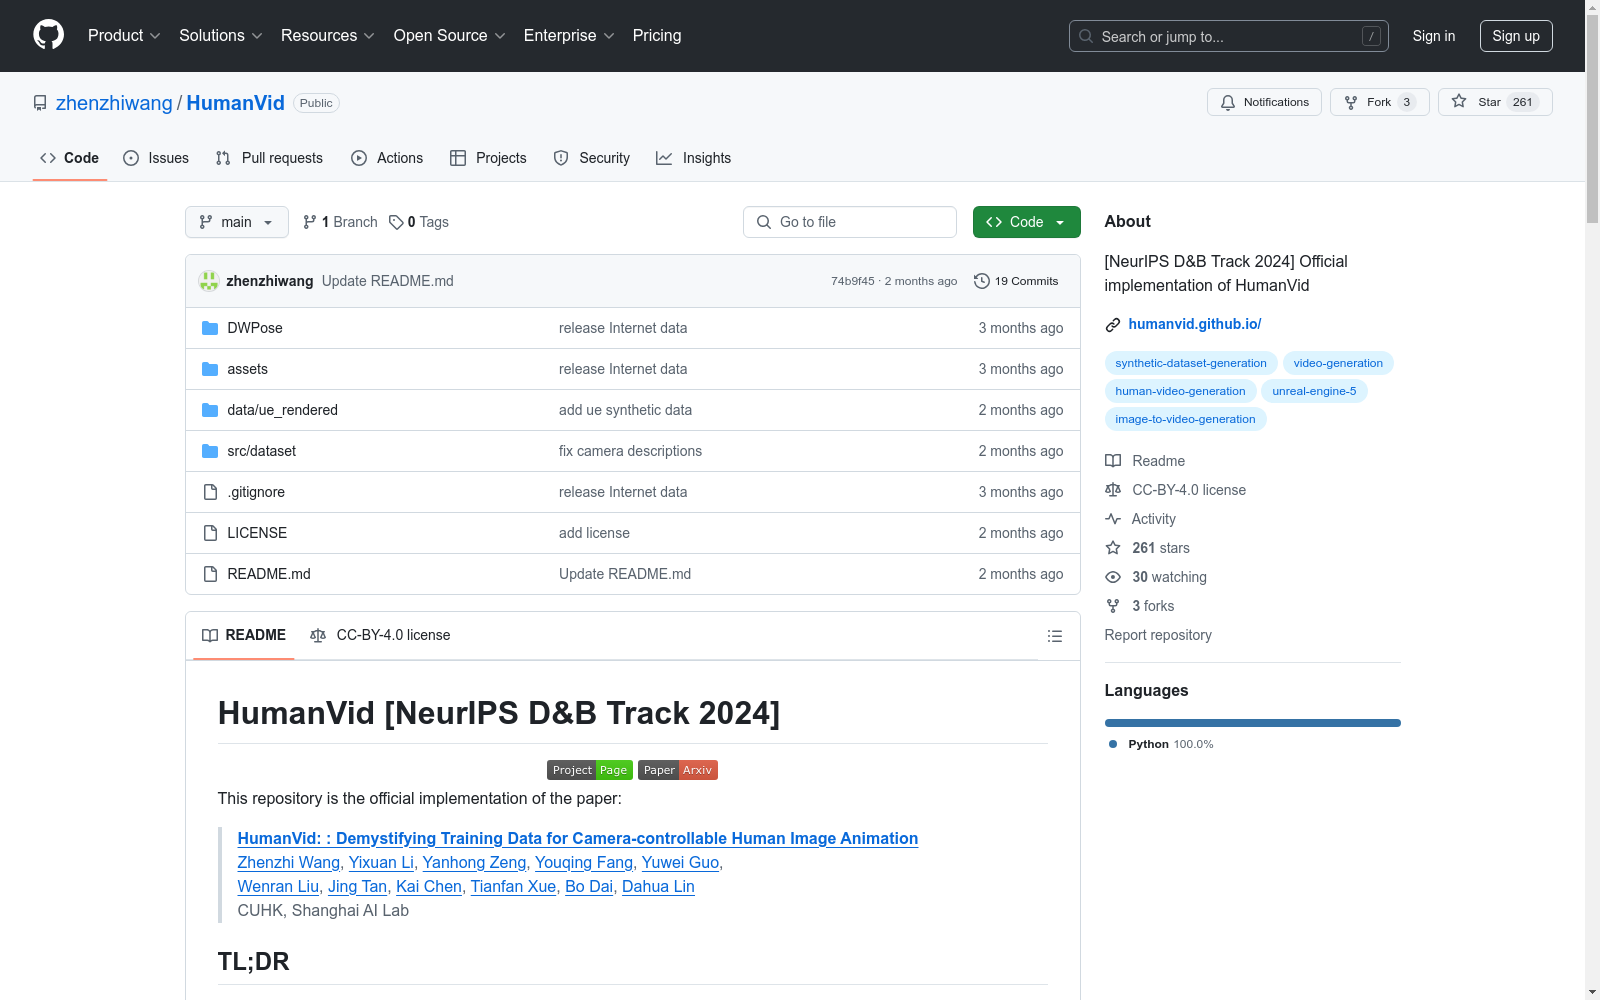Click the commit history clock icon
Viewport: 1600px width, 1000px height.
click(982, 281)
